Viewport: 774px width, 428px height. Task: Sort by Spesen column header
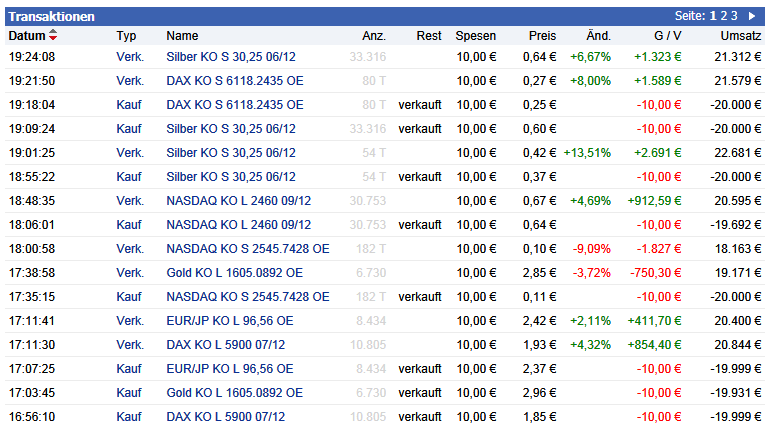(475, 36)
